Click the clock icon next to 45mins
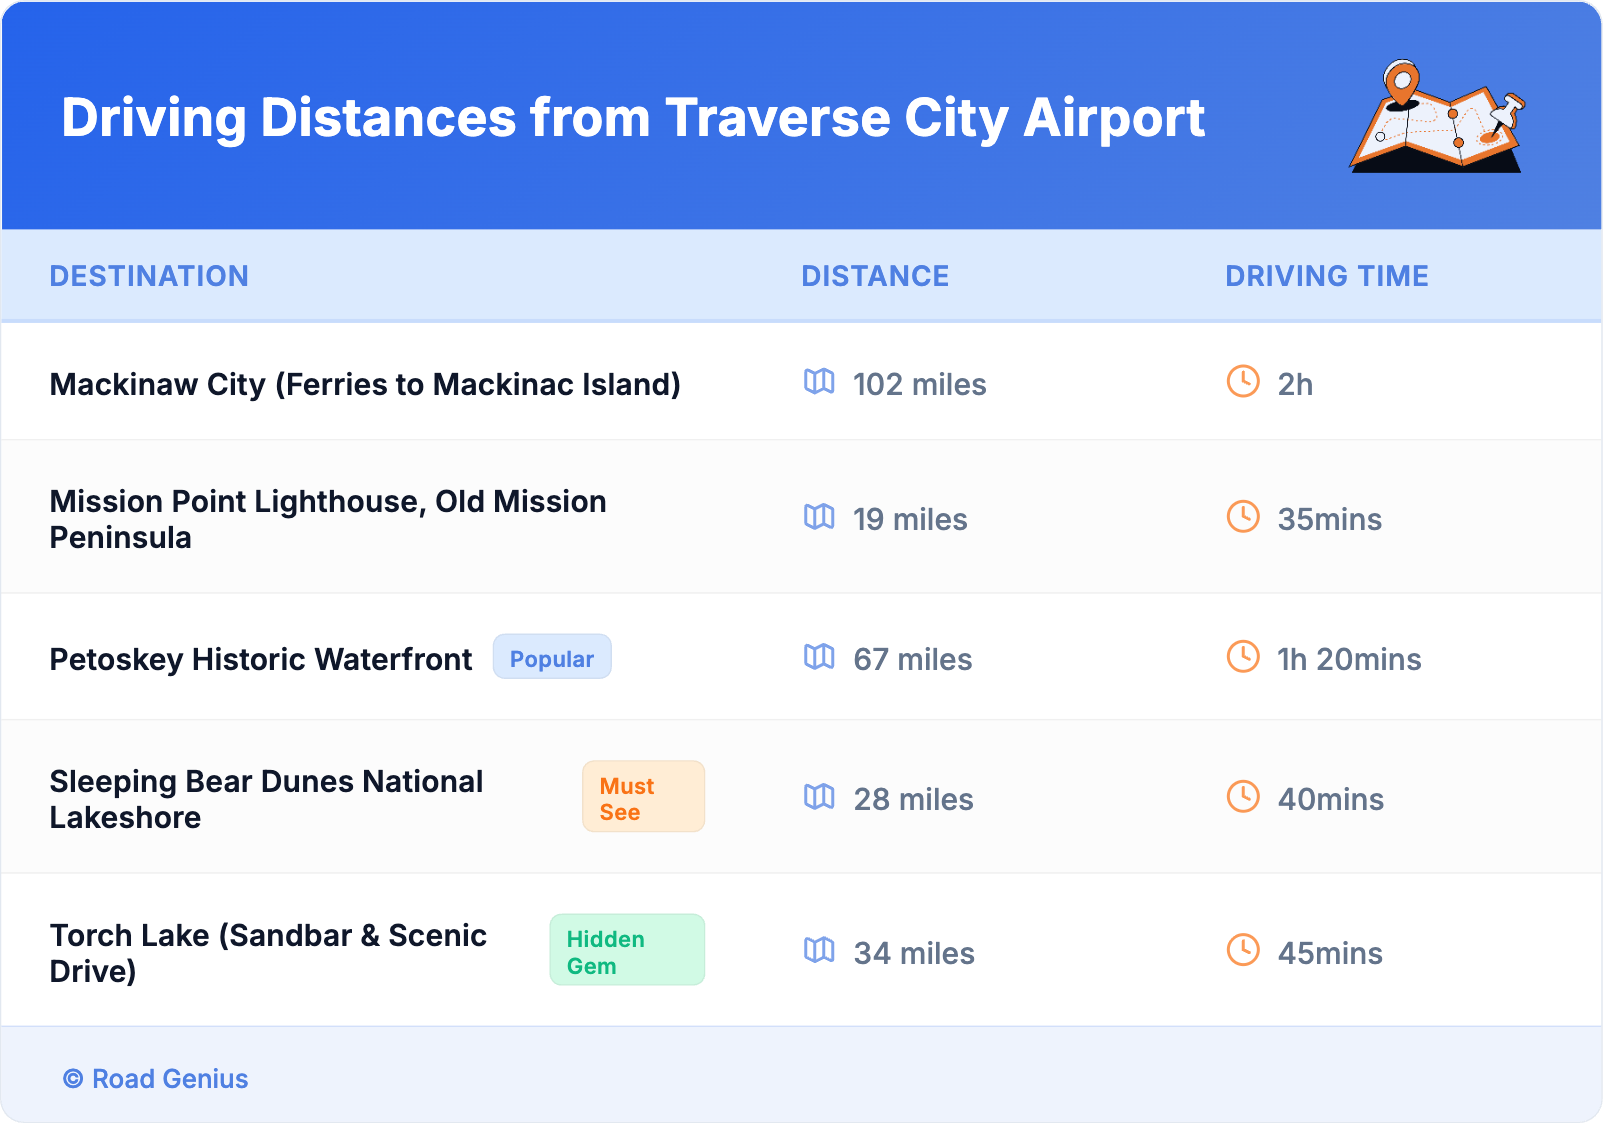This screenshot has width=1604, height=1124. (x=1243, y=951)
